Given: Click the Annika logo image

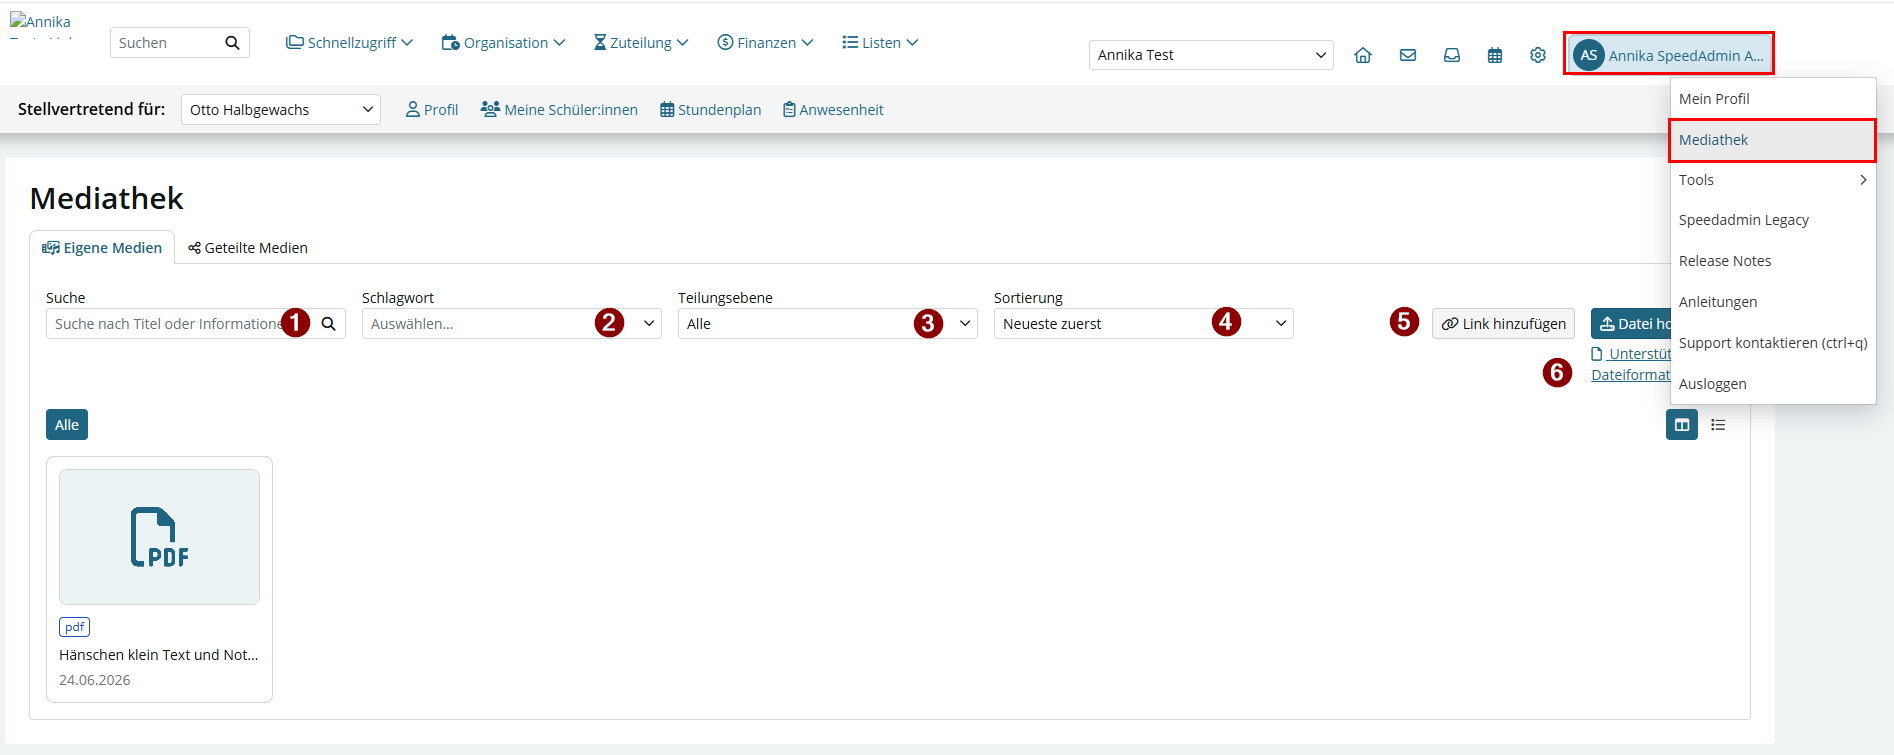Looking at the screenshot, I should click(41, 25).
